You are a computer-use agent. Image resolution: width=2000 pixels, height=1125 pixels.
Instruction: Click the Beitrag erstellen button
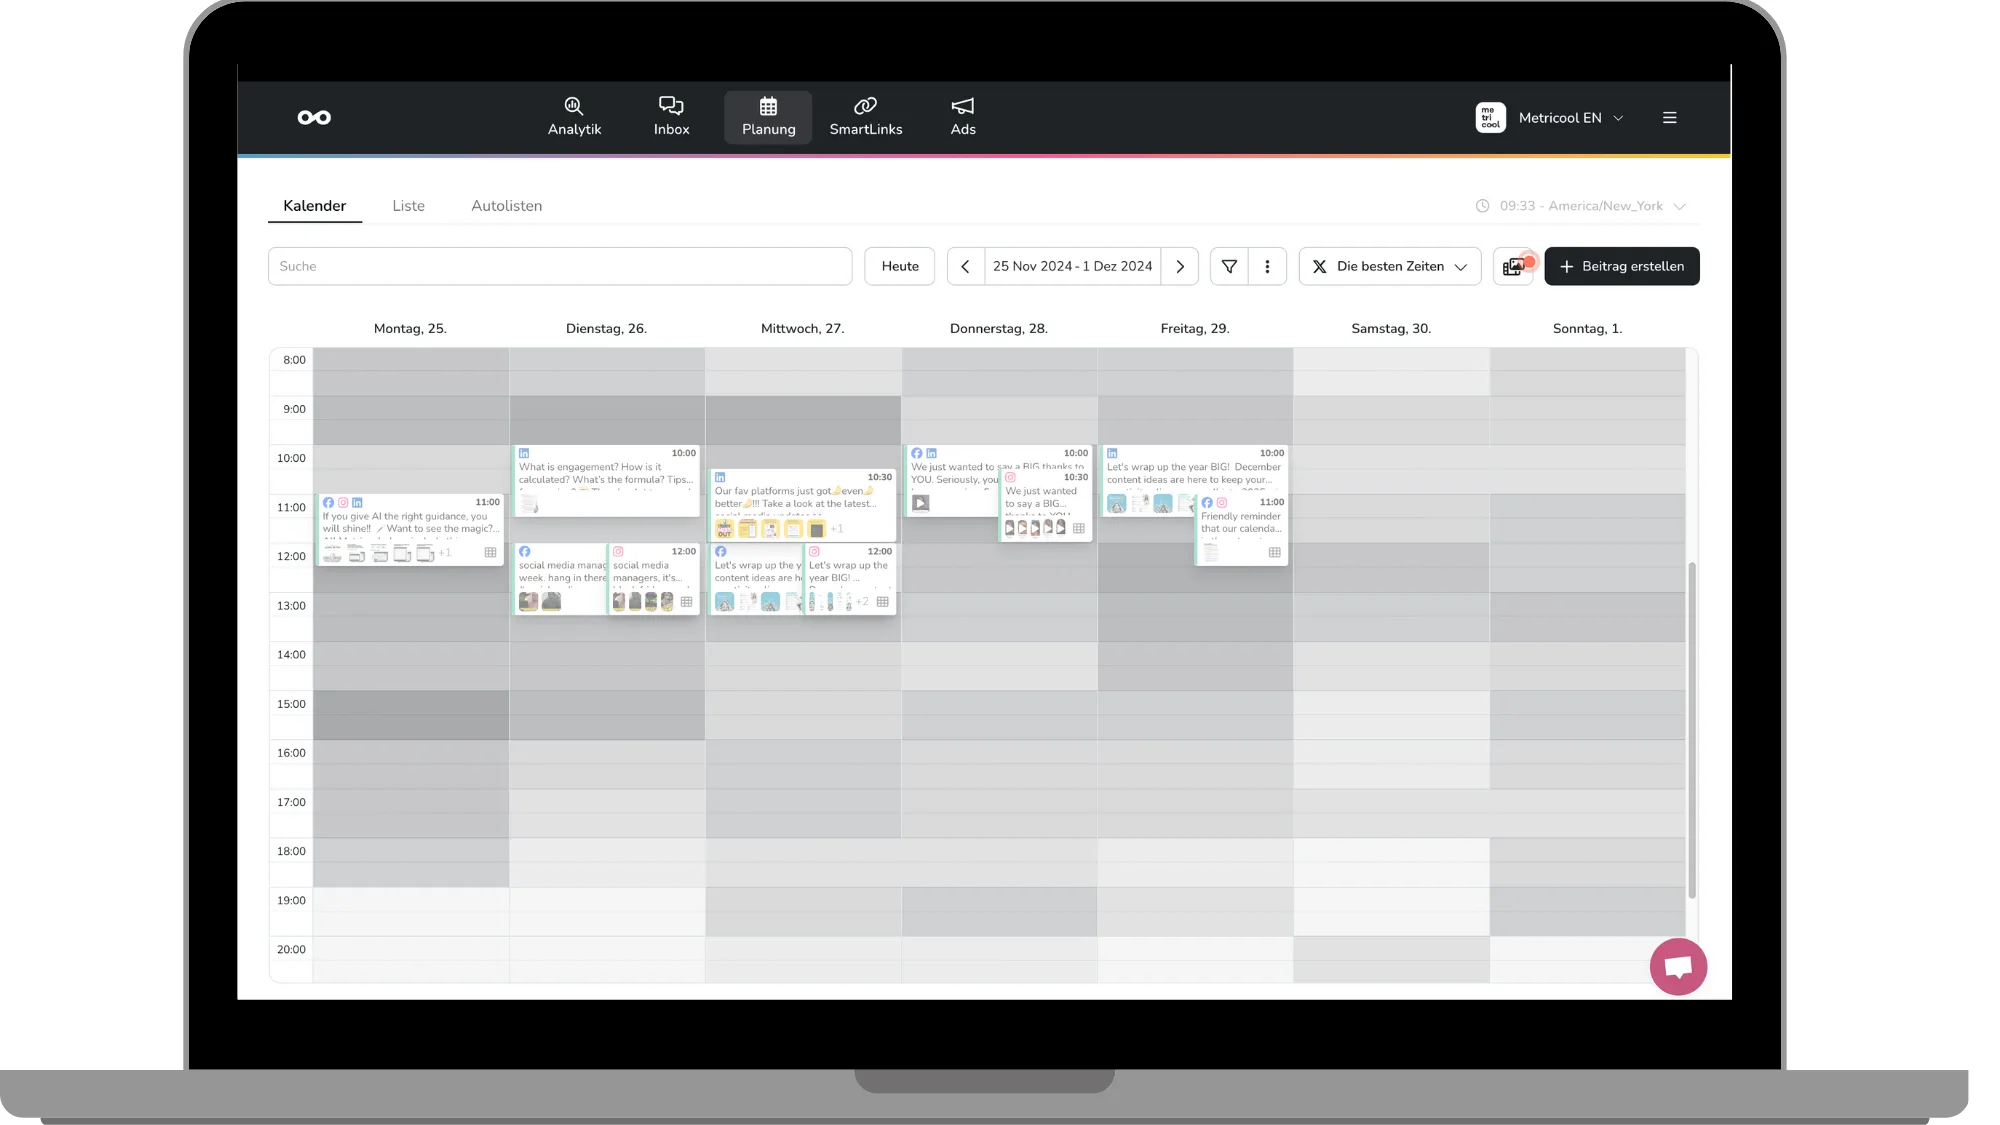point(1621,267)
